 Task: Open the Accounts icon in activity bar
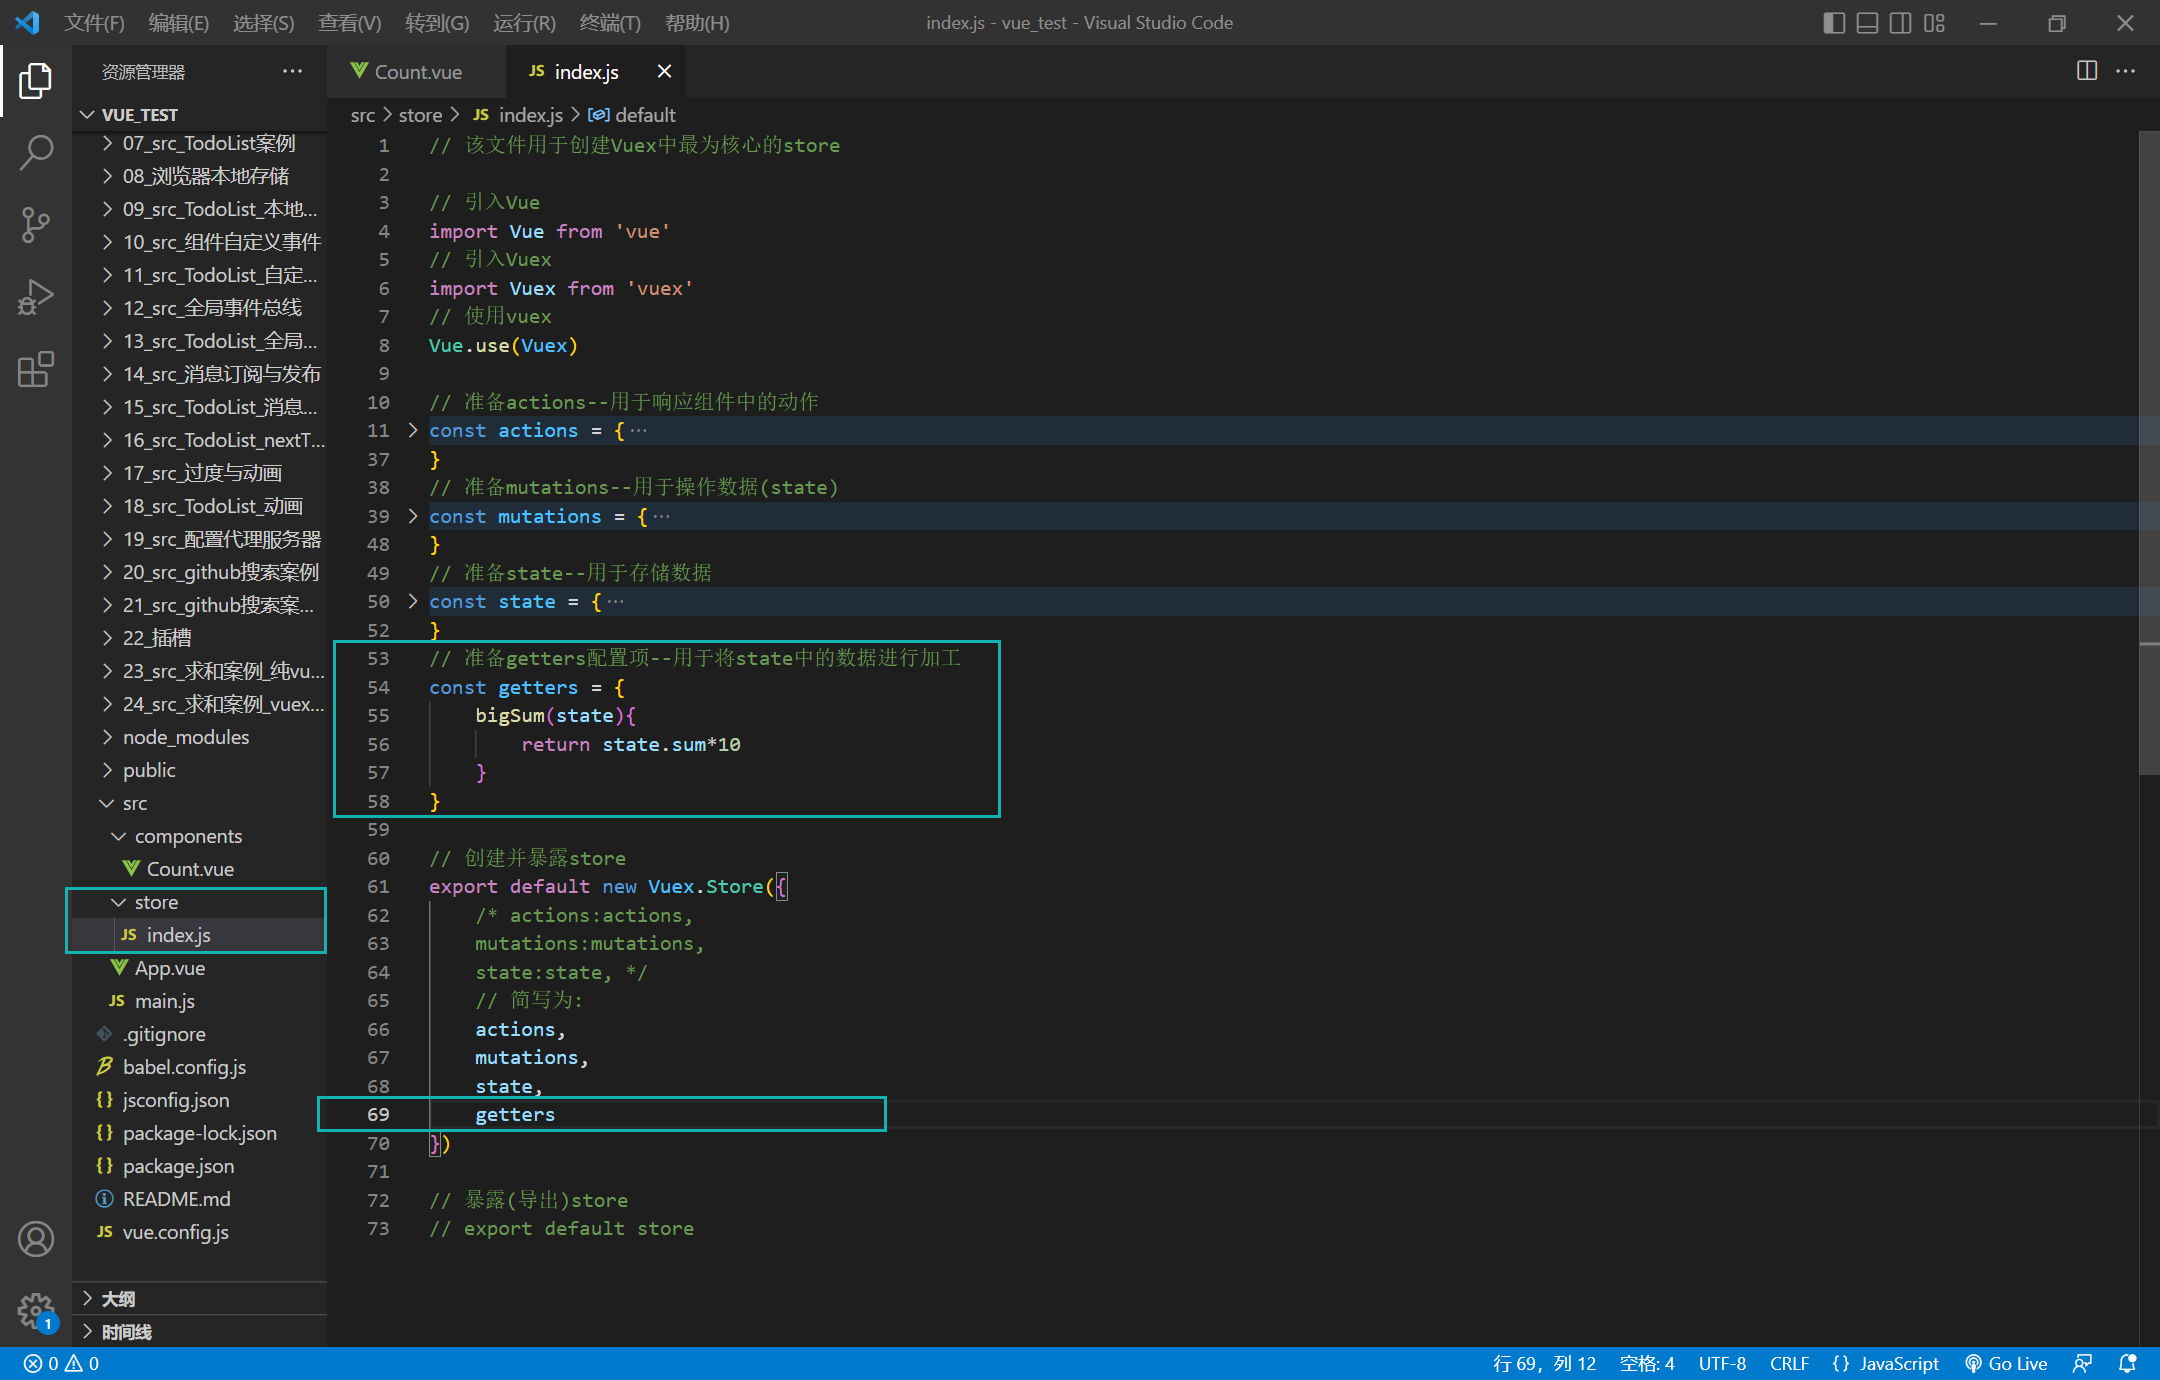click(36, 1239)
